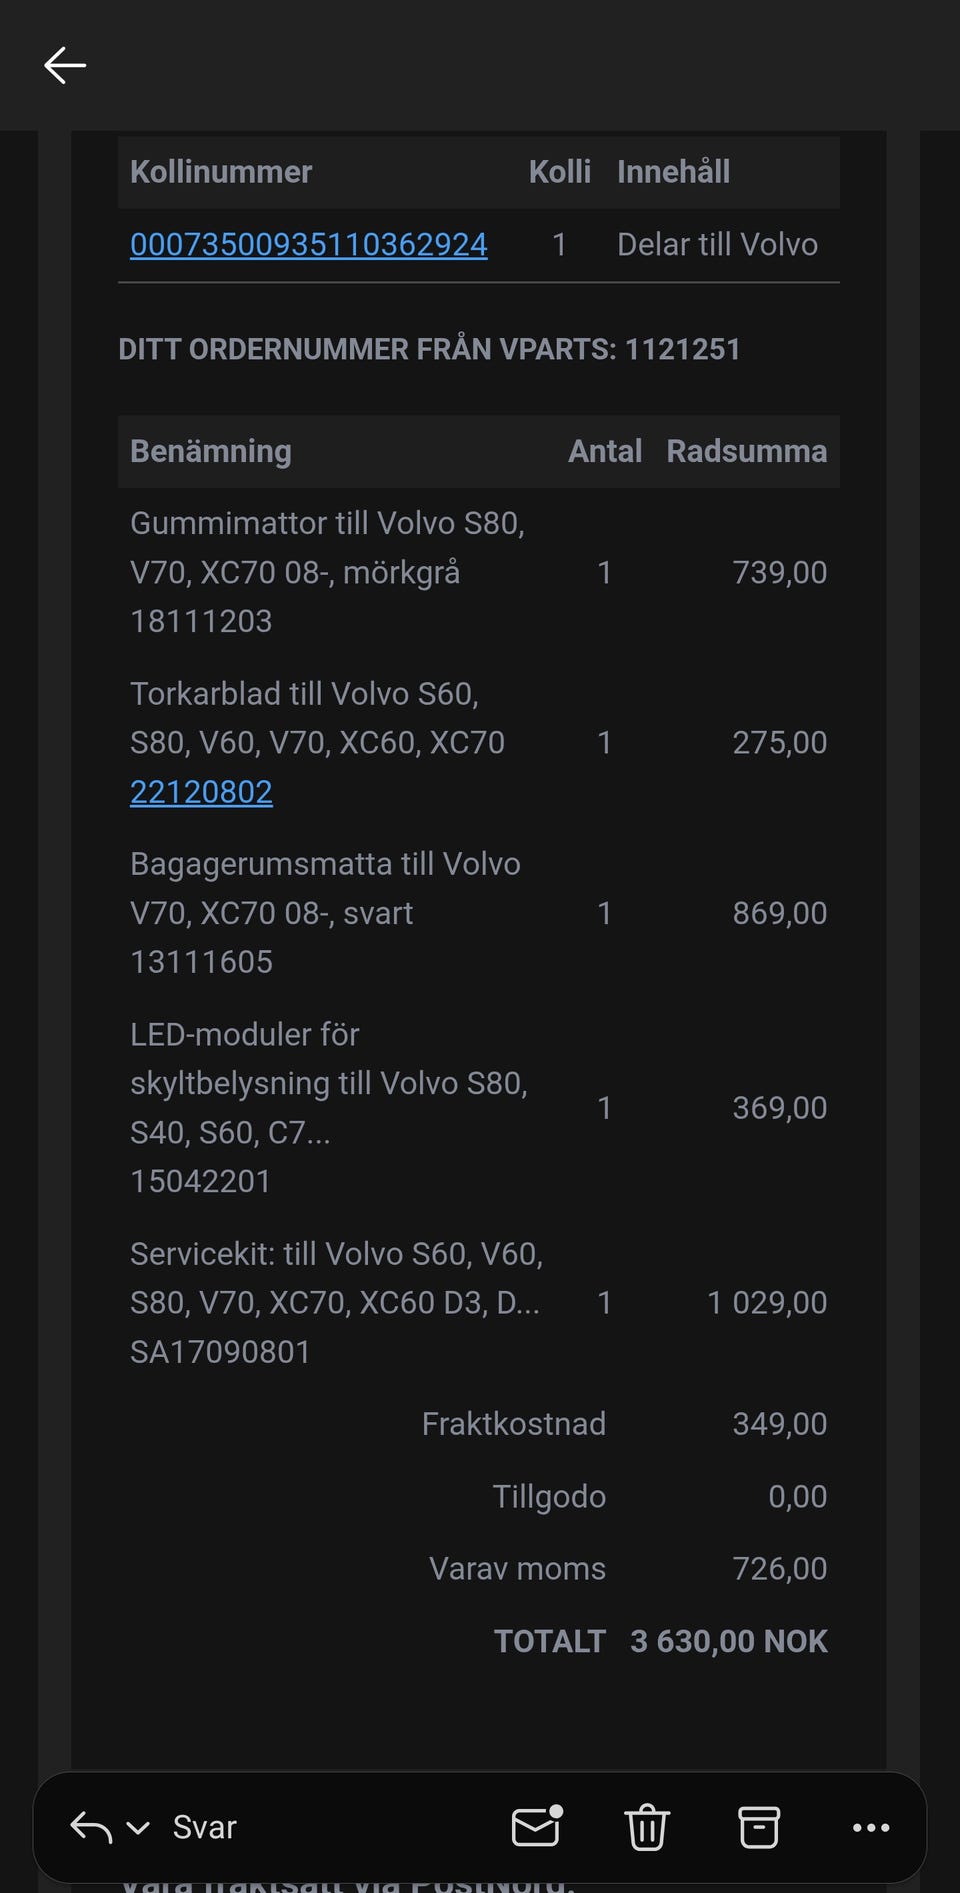Tap the Fraktkostnad 349,00 amount
The image size is (960, 1893).
click(779, 1424)
